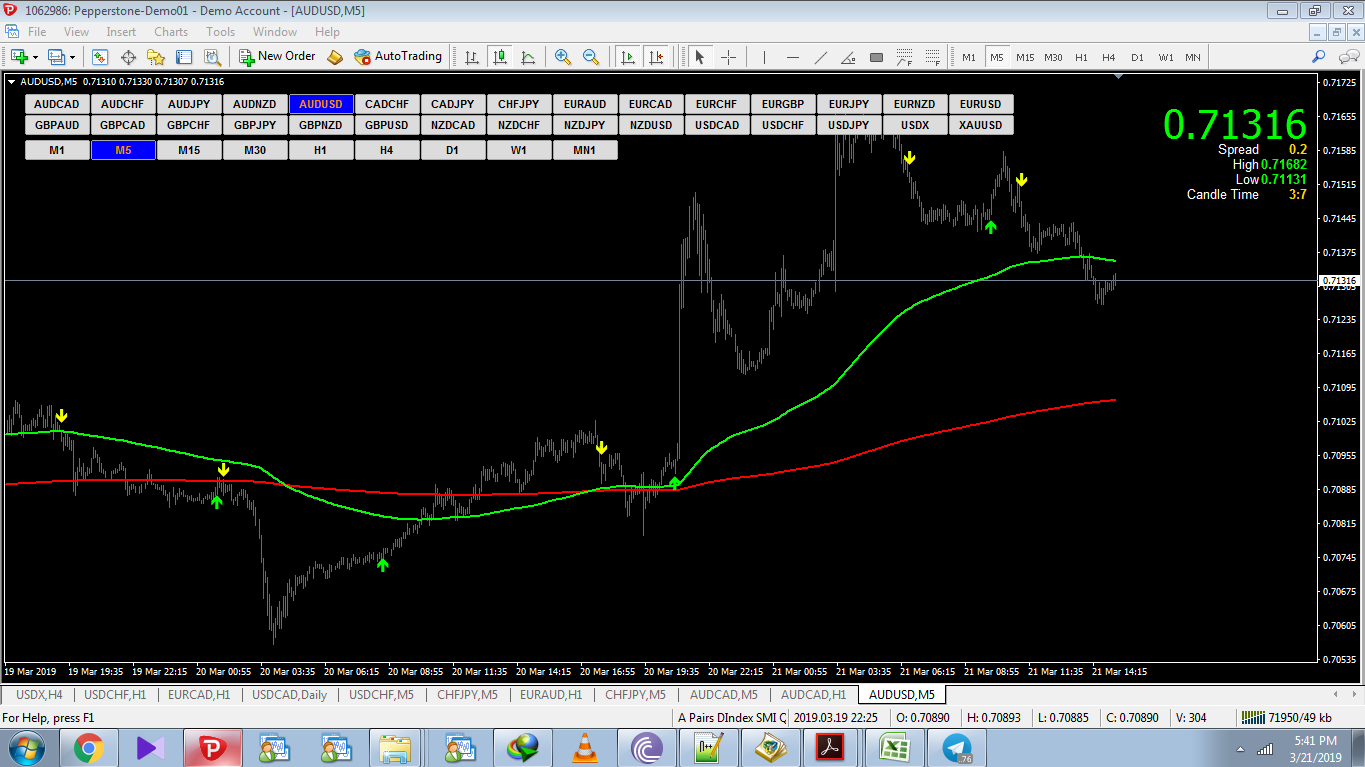Select the rectangle drawing tool
The width and height of the screenshot is (1365, 767).
coord(877,57)
